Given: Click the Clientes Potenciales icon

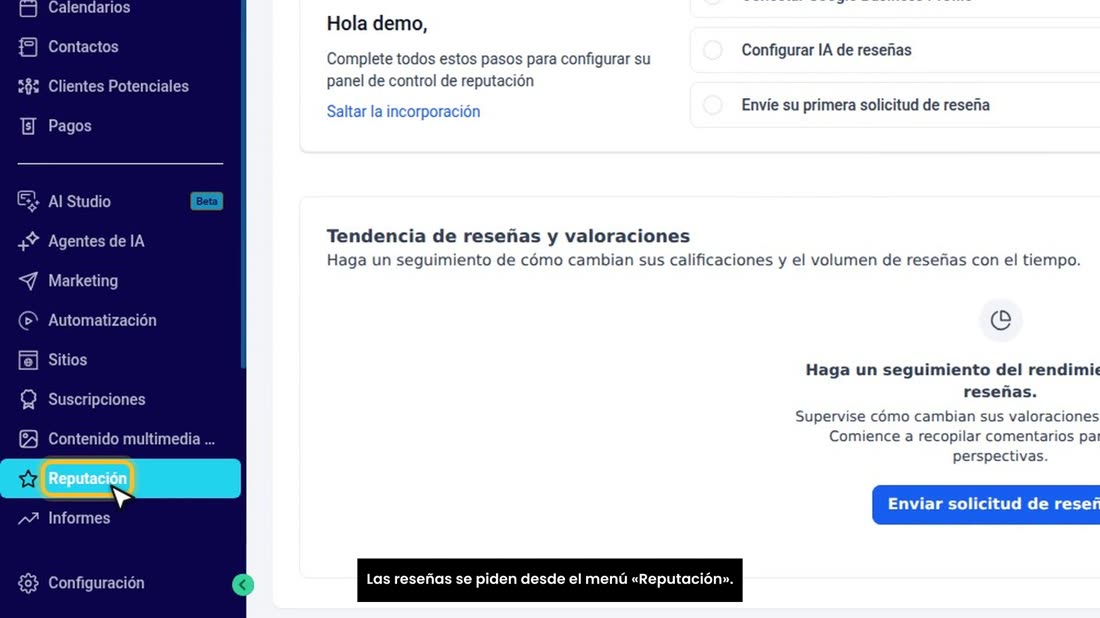Looking at the screenshot, I should (x=28, y=86).
